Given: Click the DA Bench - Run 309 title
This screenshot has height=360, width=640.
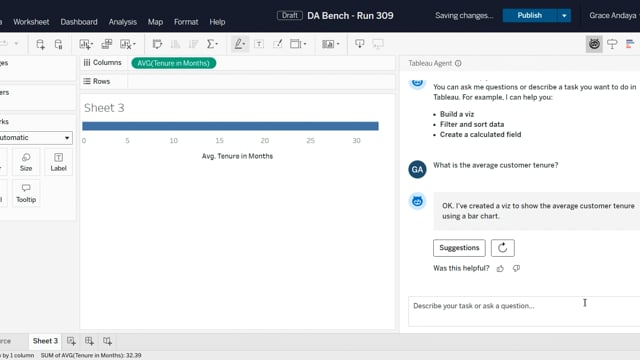Looking at the screenshot, I should point(350,16).
